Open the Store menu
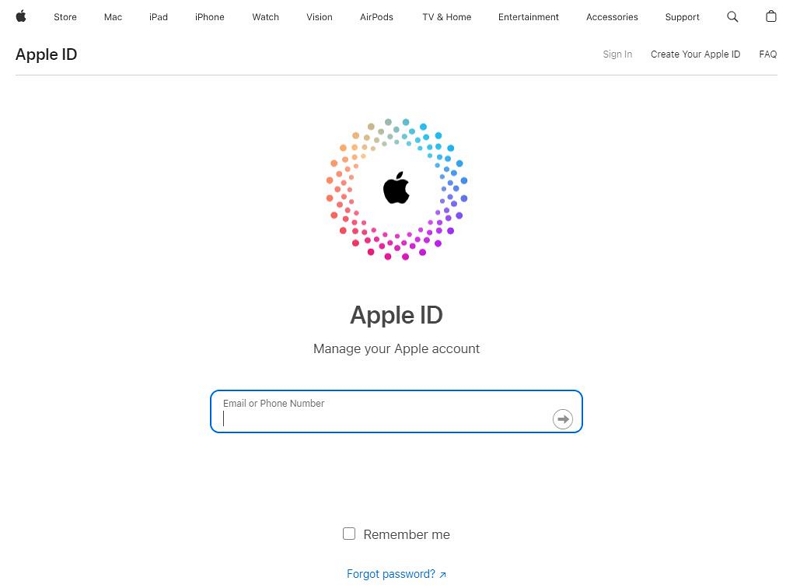The height and width of the screenshot is (588, 800). tap(65, 17)
